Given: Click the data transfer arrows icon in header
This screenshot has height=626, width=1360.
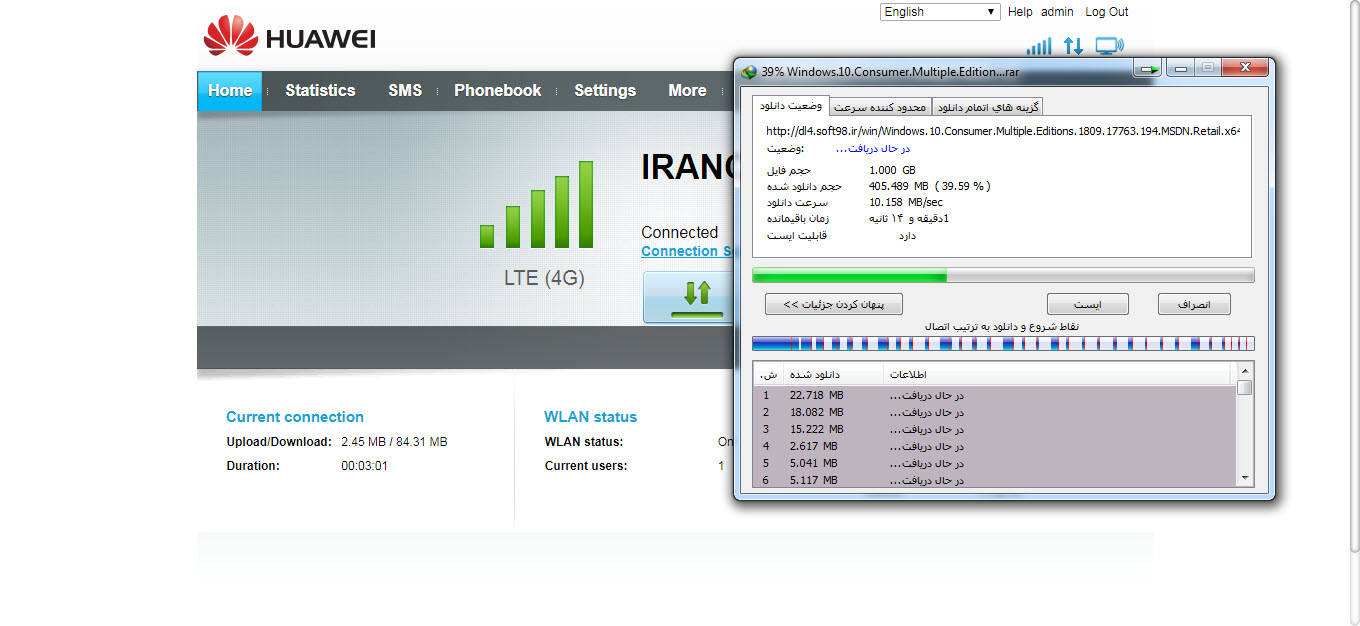Looking at the screenshot, I should (1073, 46).
